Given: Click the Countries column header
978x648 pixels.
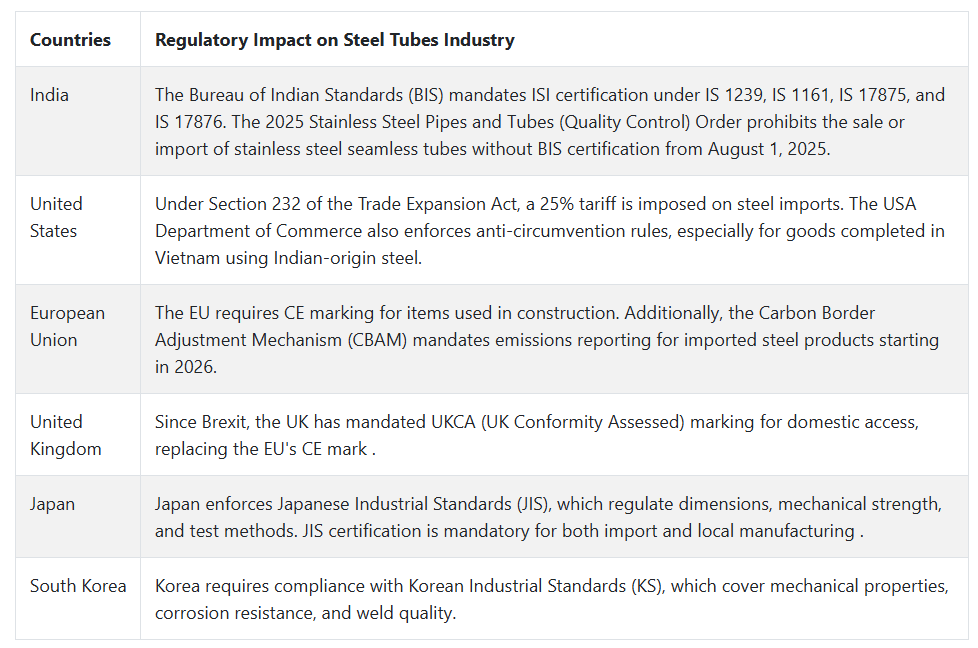Looking at the screenshot, I should point(70,40).
